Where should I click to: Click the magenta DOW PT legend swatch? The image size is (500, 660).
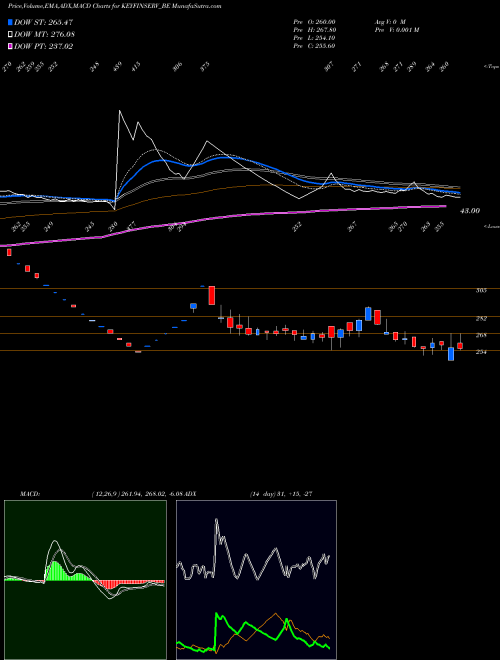pos(10,46)
